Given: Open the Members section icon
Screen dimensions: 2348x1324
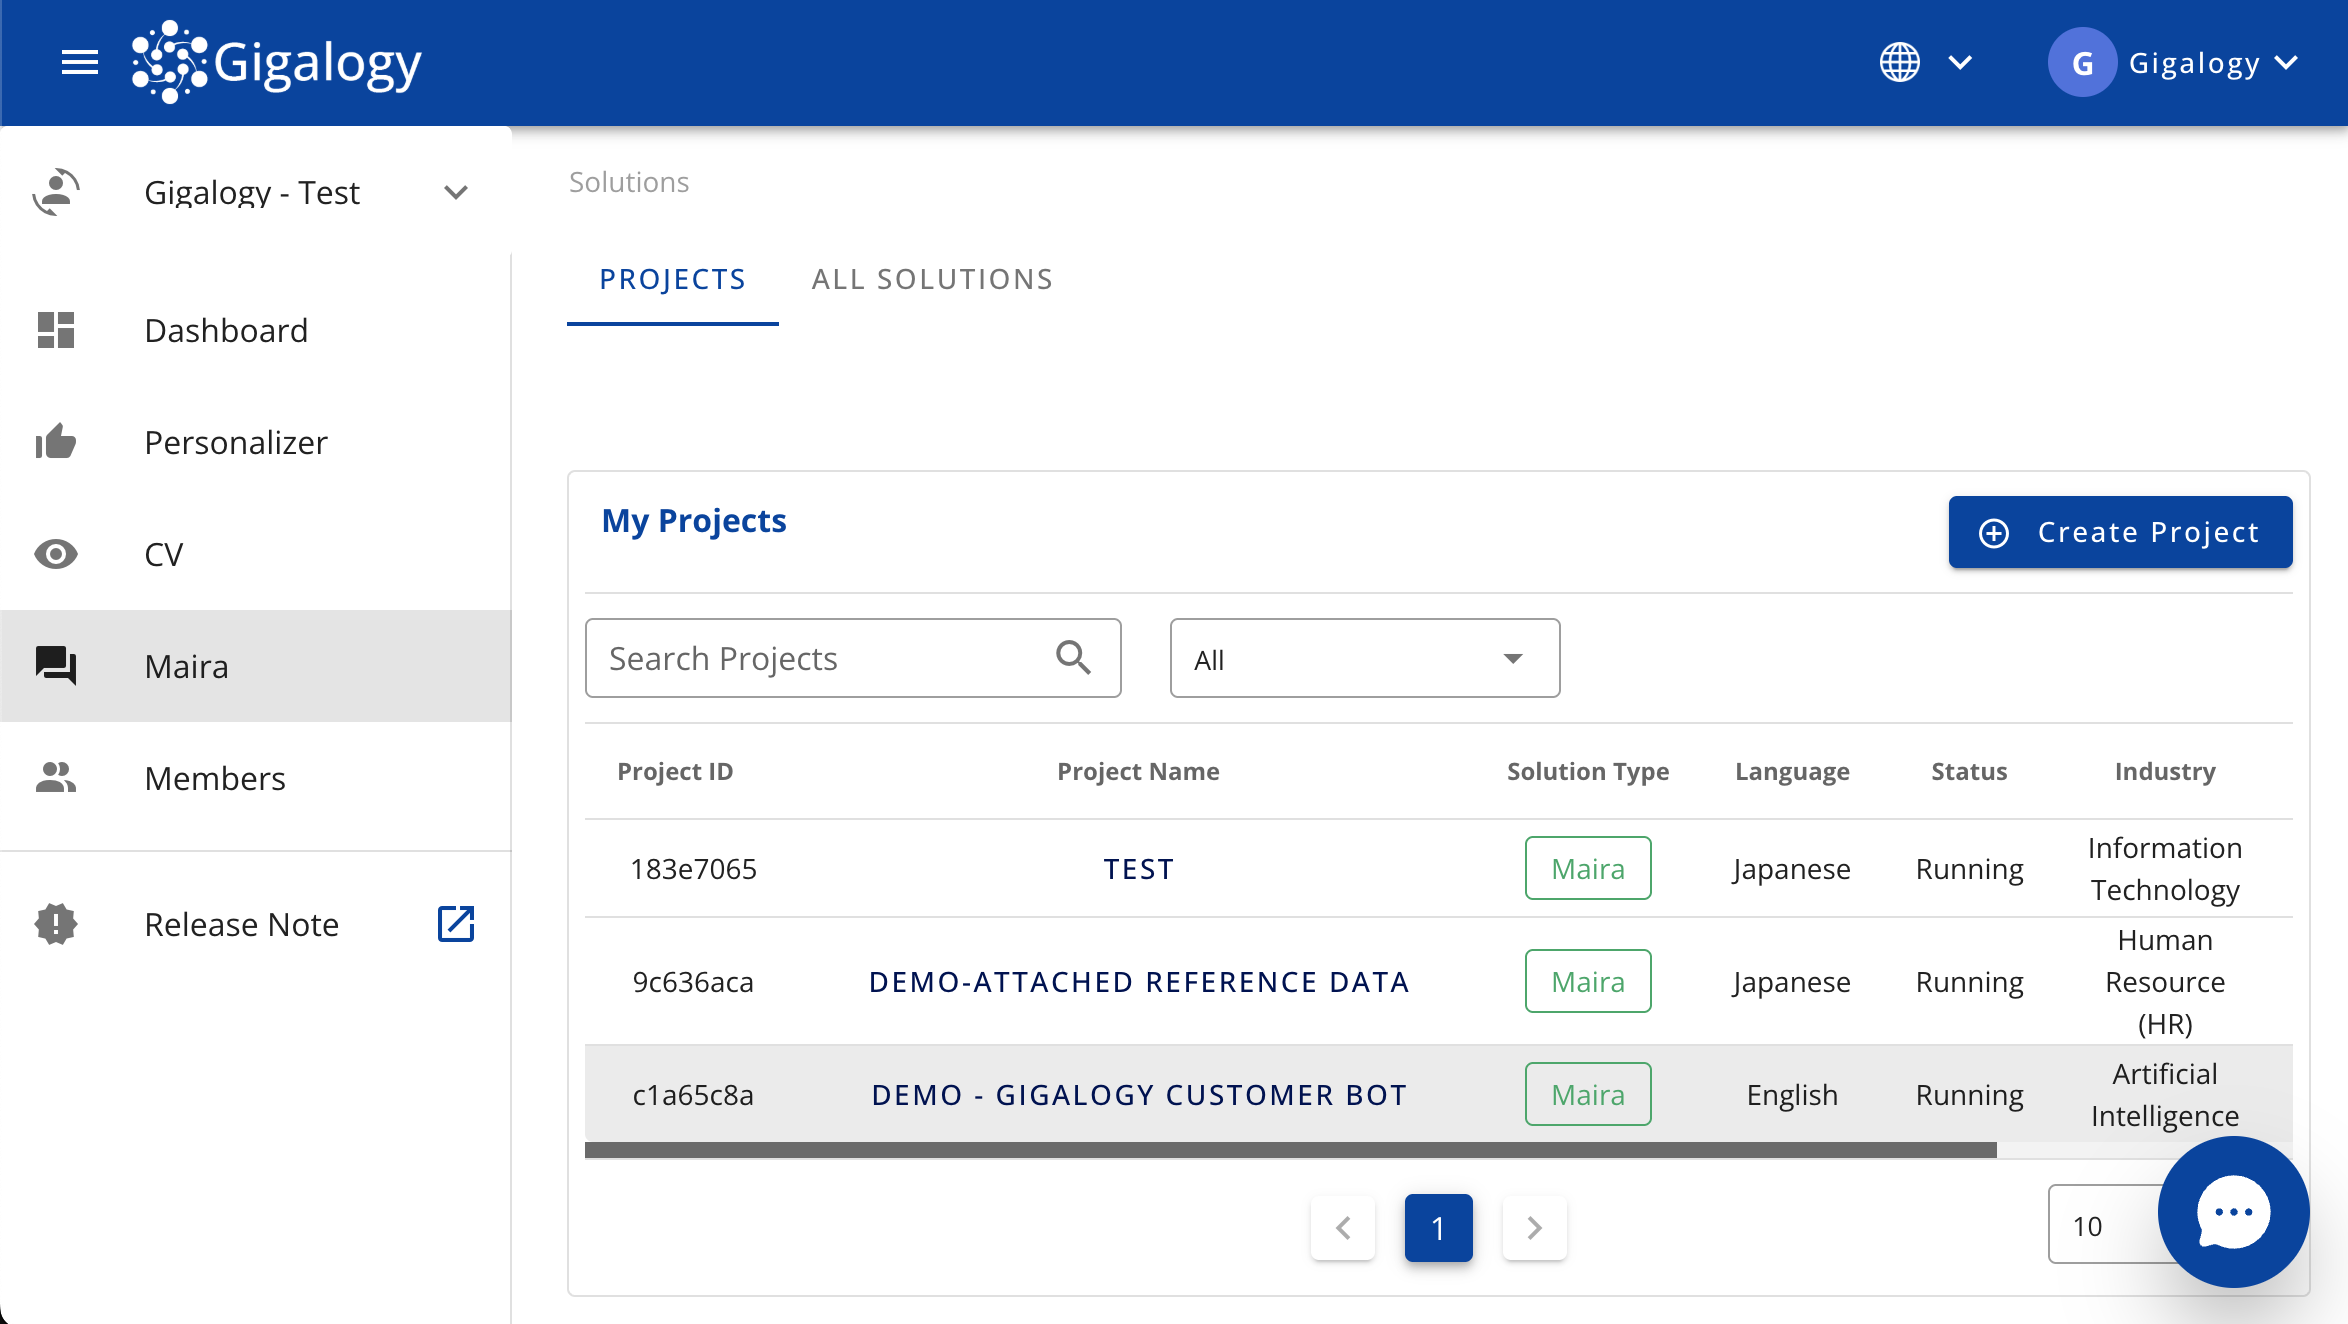Looking at the screenshot, I should [x=55, y=778].
